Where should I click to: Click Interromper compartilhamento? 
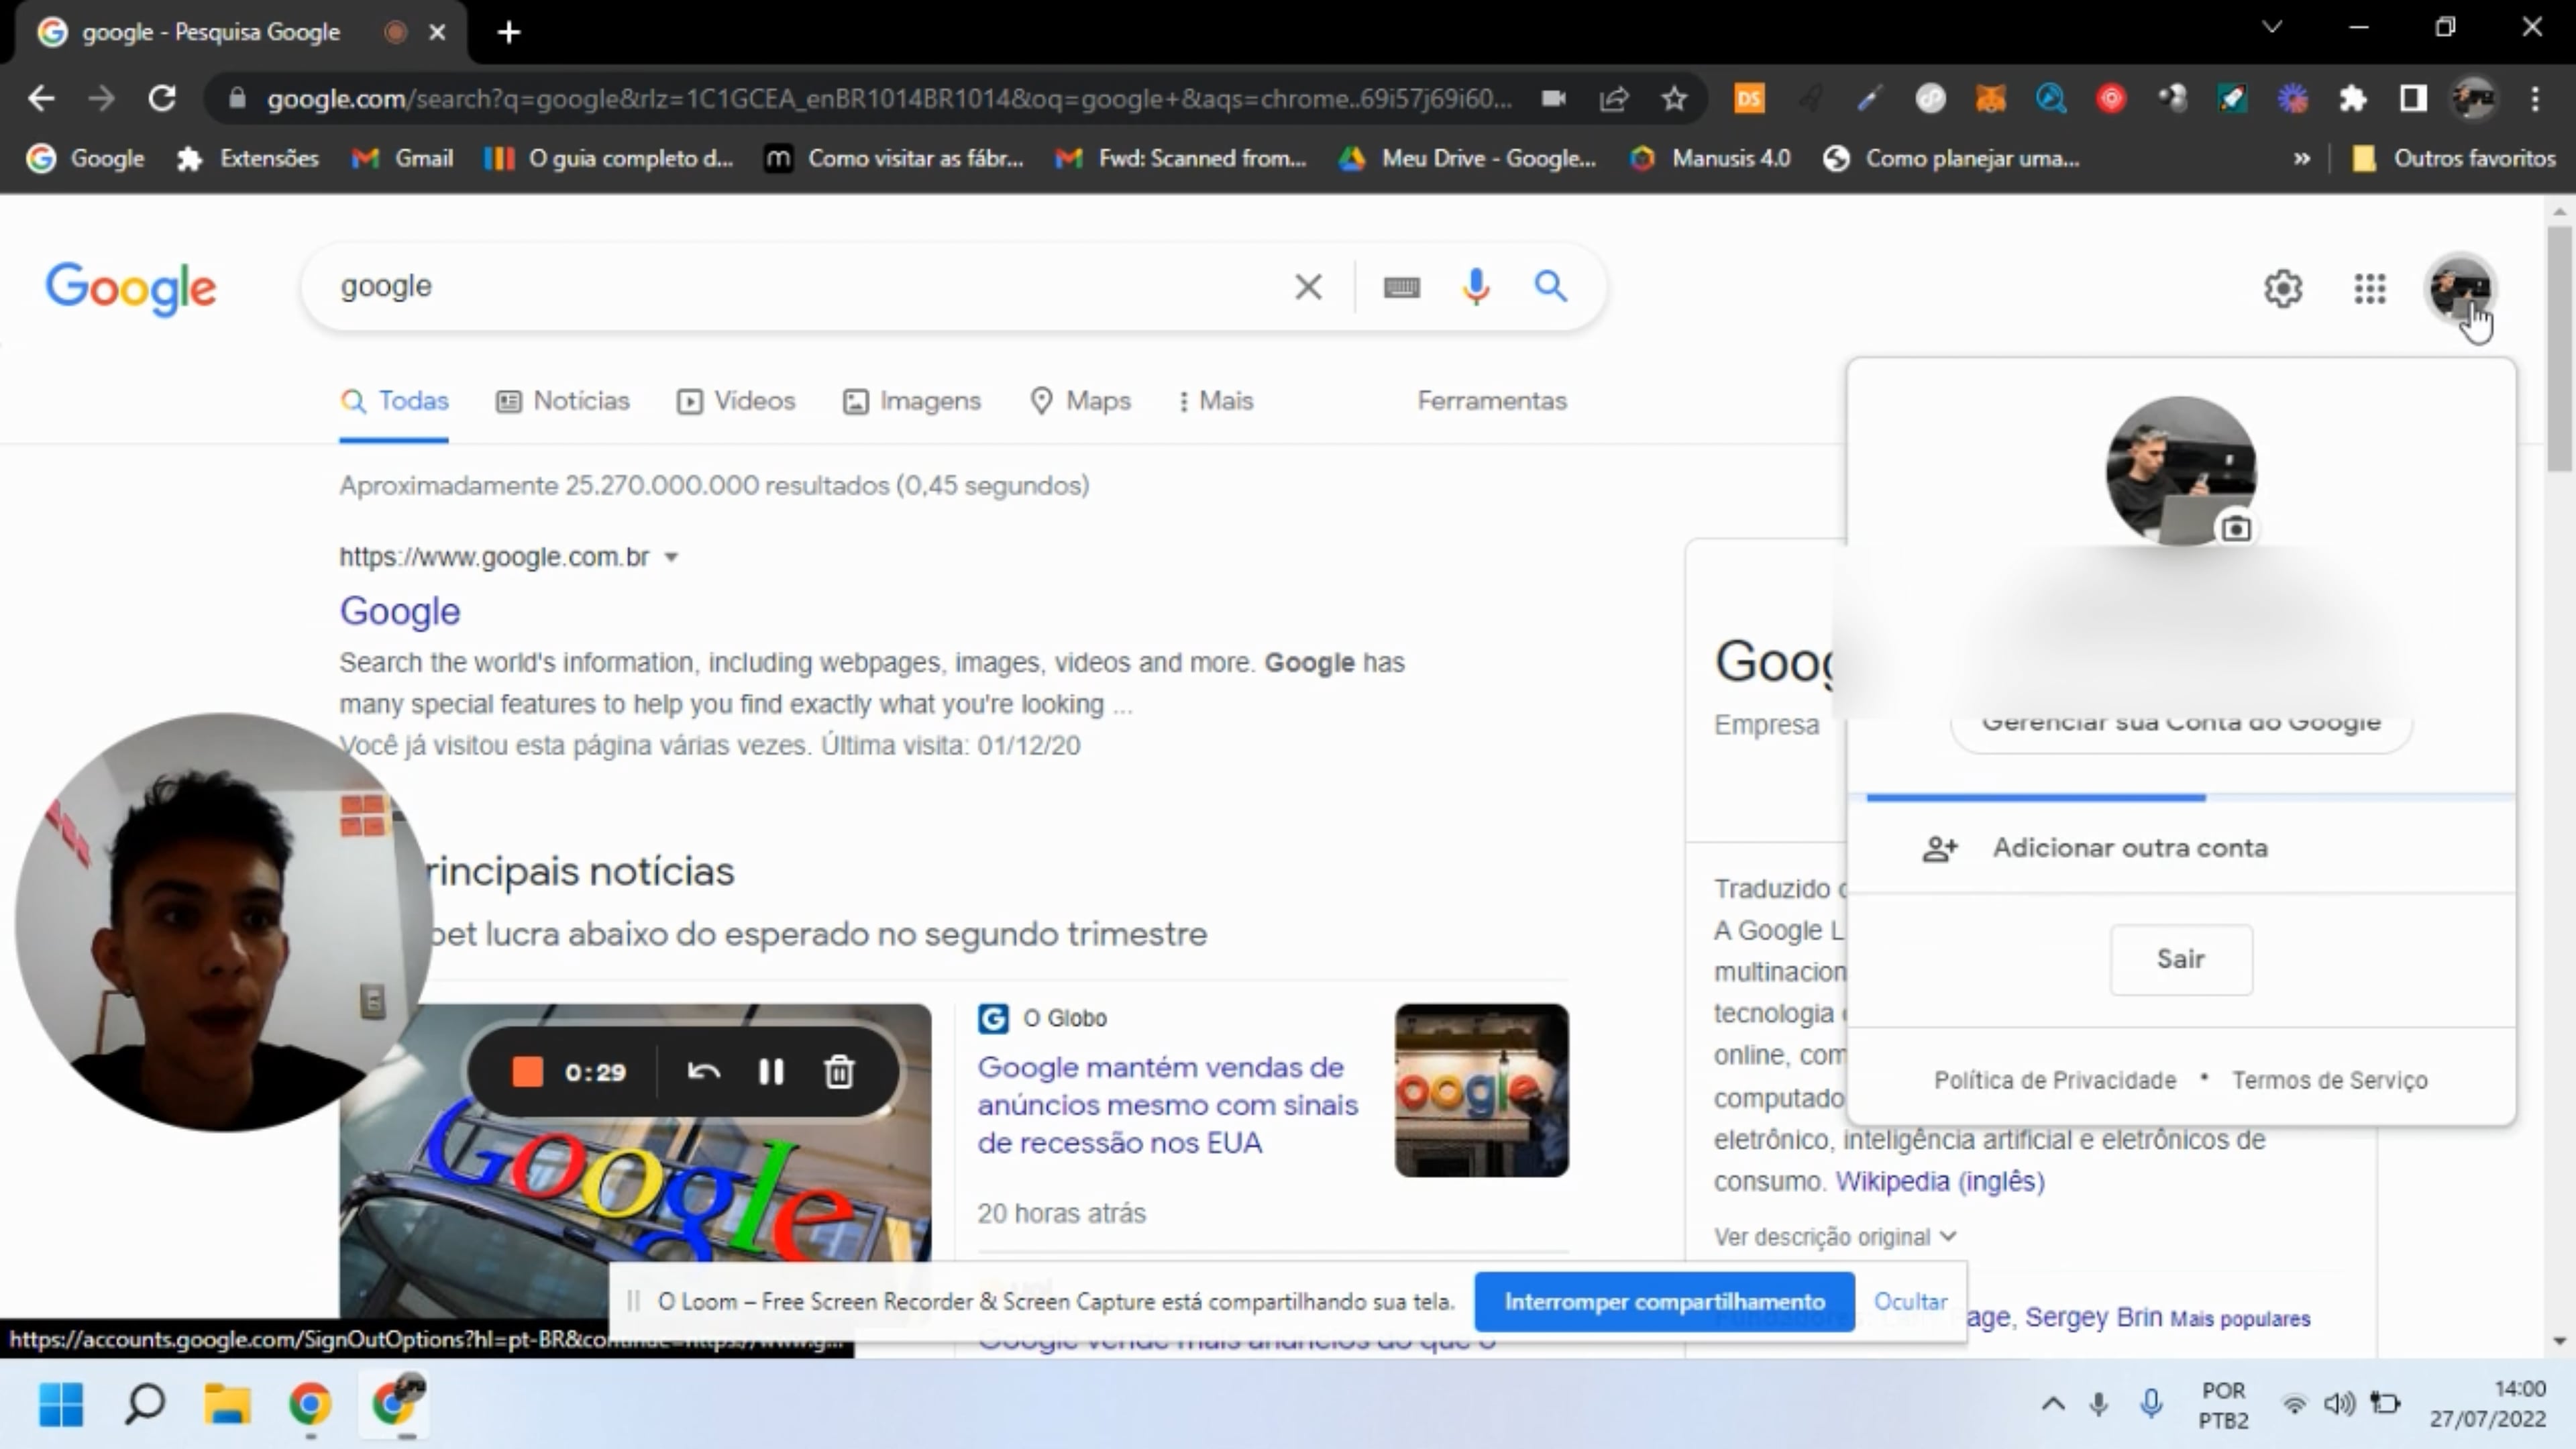(1664, 1301)
